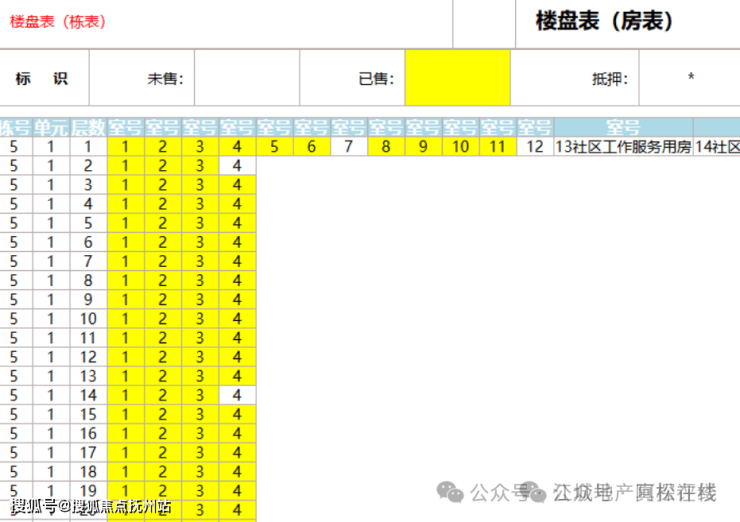
Task: Click room 3 cell on floor 5
Action: tap(200, 223)
